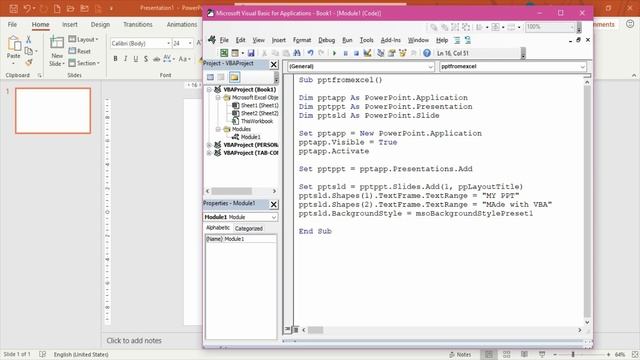
Task: Run the macro with the play icon
Action: tap(334, 53)
